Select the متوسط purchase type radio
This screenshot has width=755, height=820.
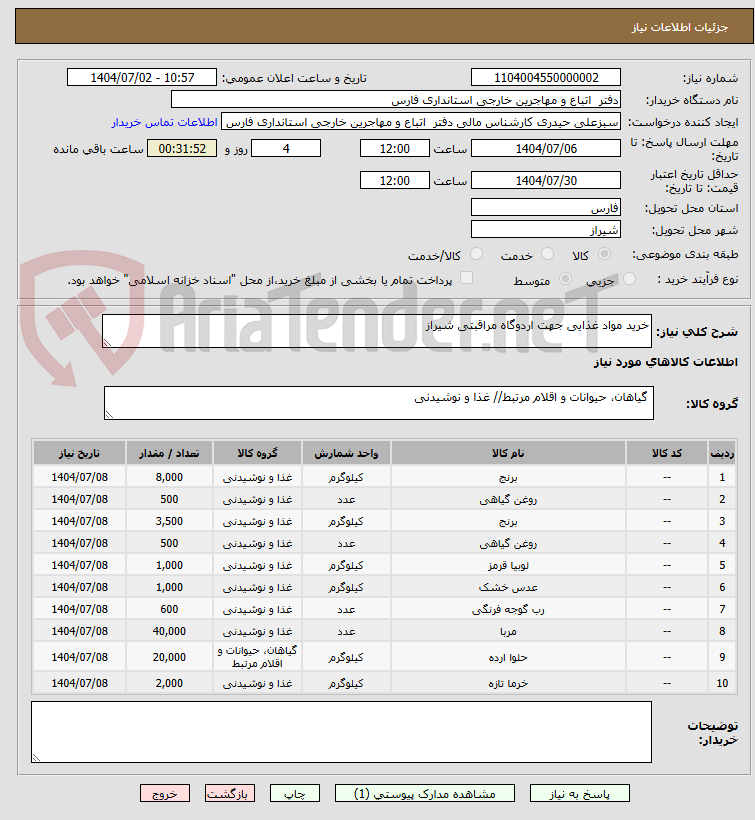pos(565,279)
